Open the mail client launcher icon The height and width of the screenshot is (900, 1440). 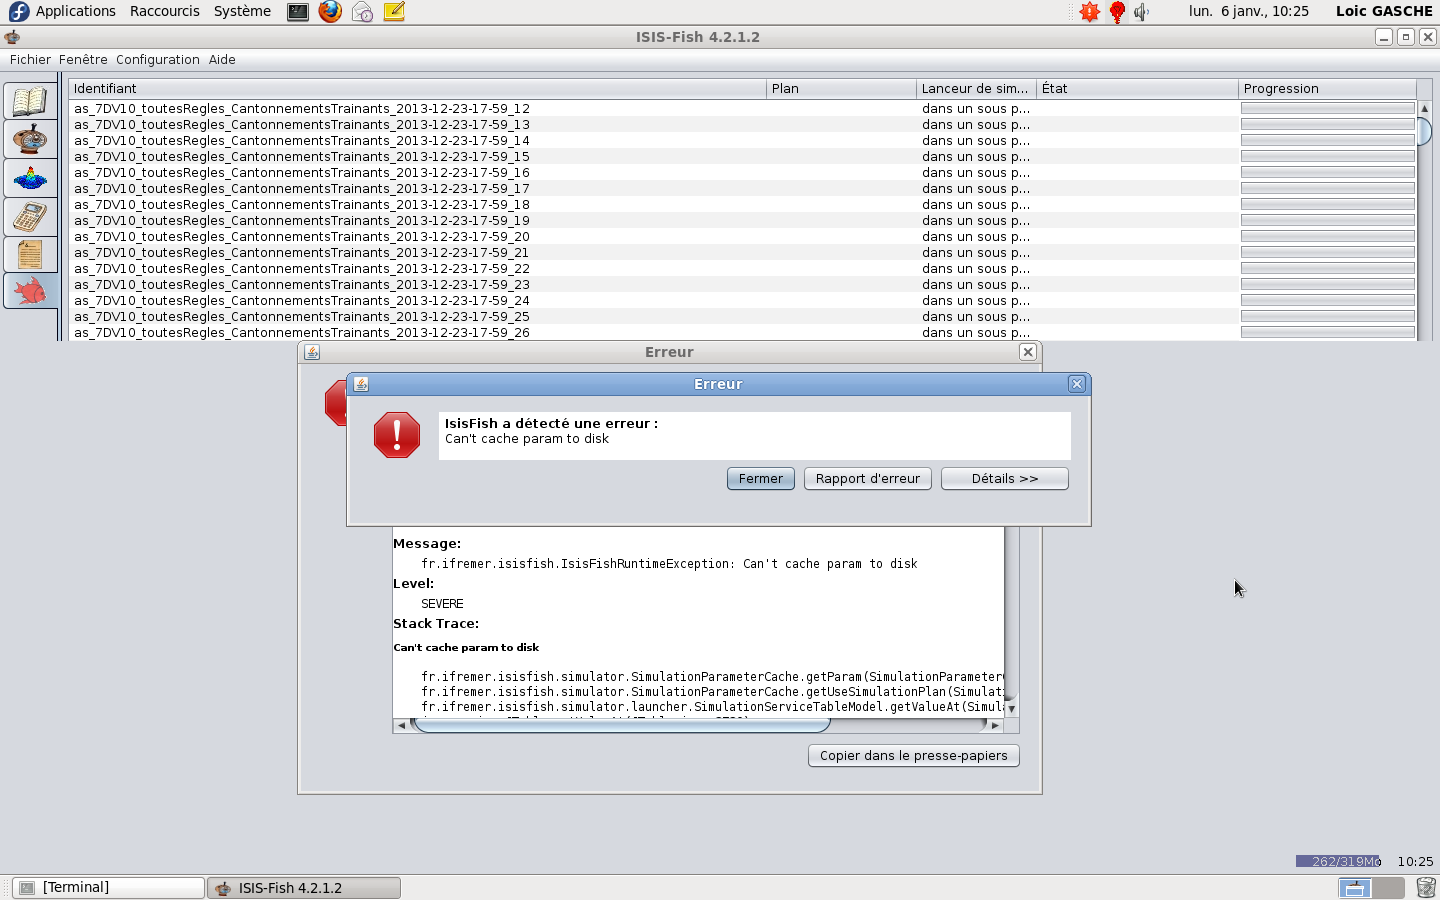click(x=362, y=12)
